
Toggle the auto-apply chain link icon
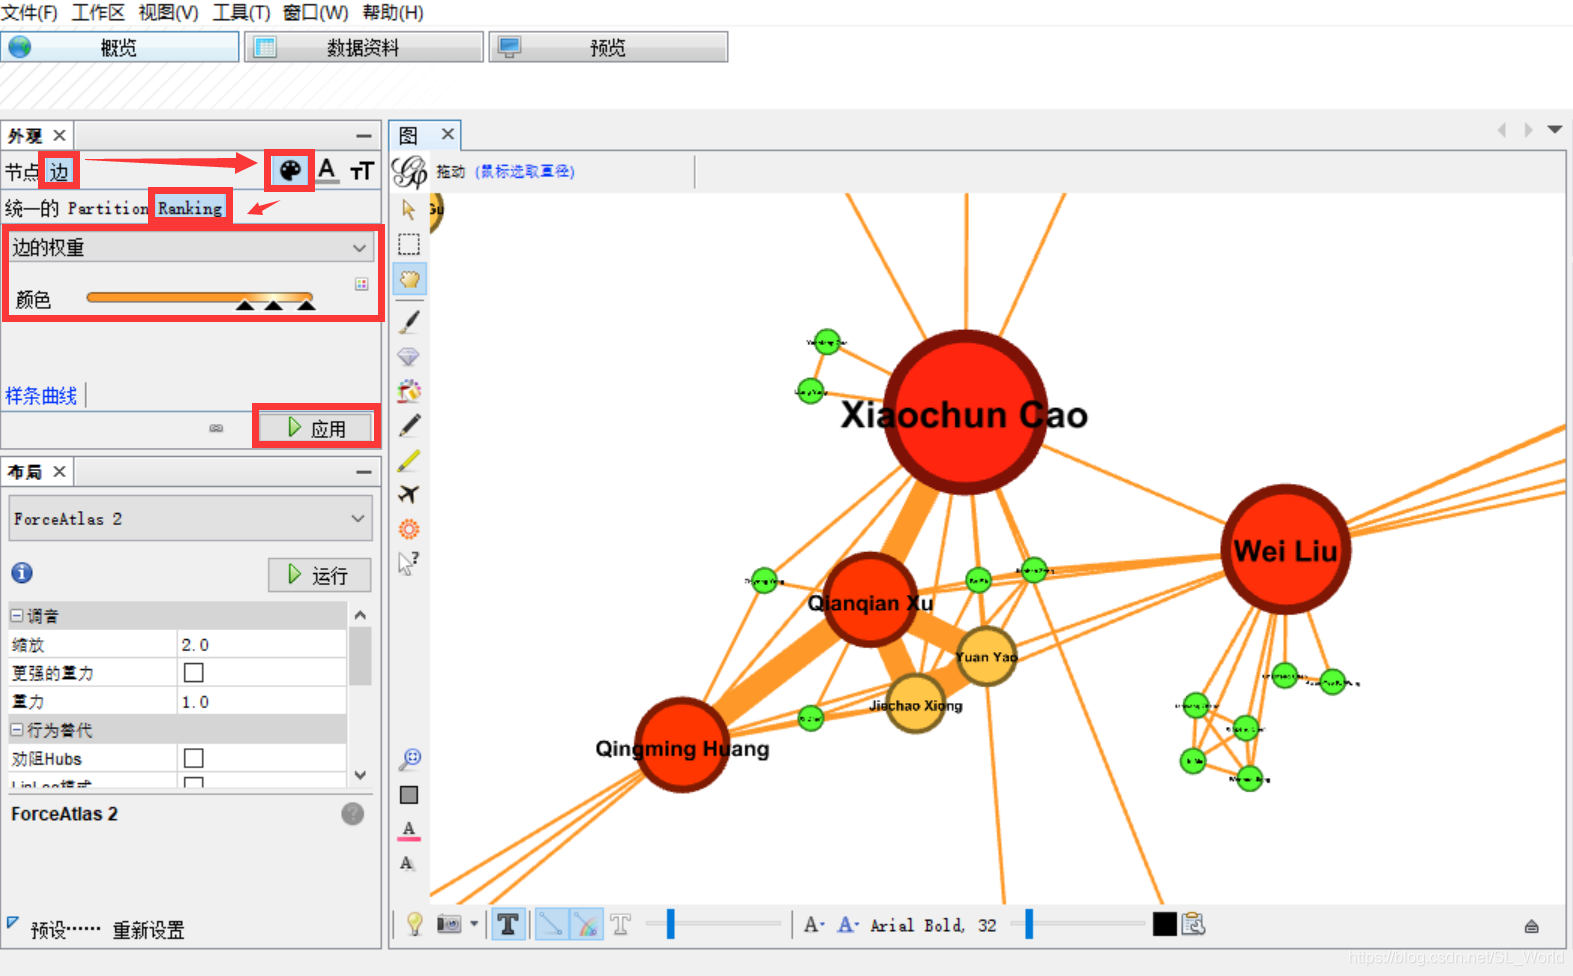point(216,428)
